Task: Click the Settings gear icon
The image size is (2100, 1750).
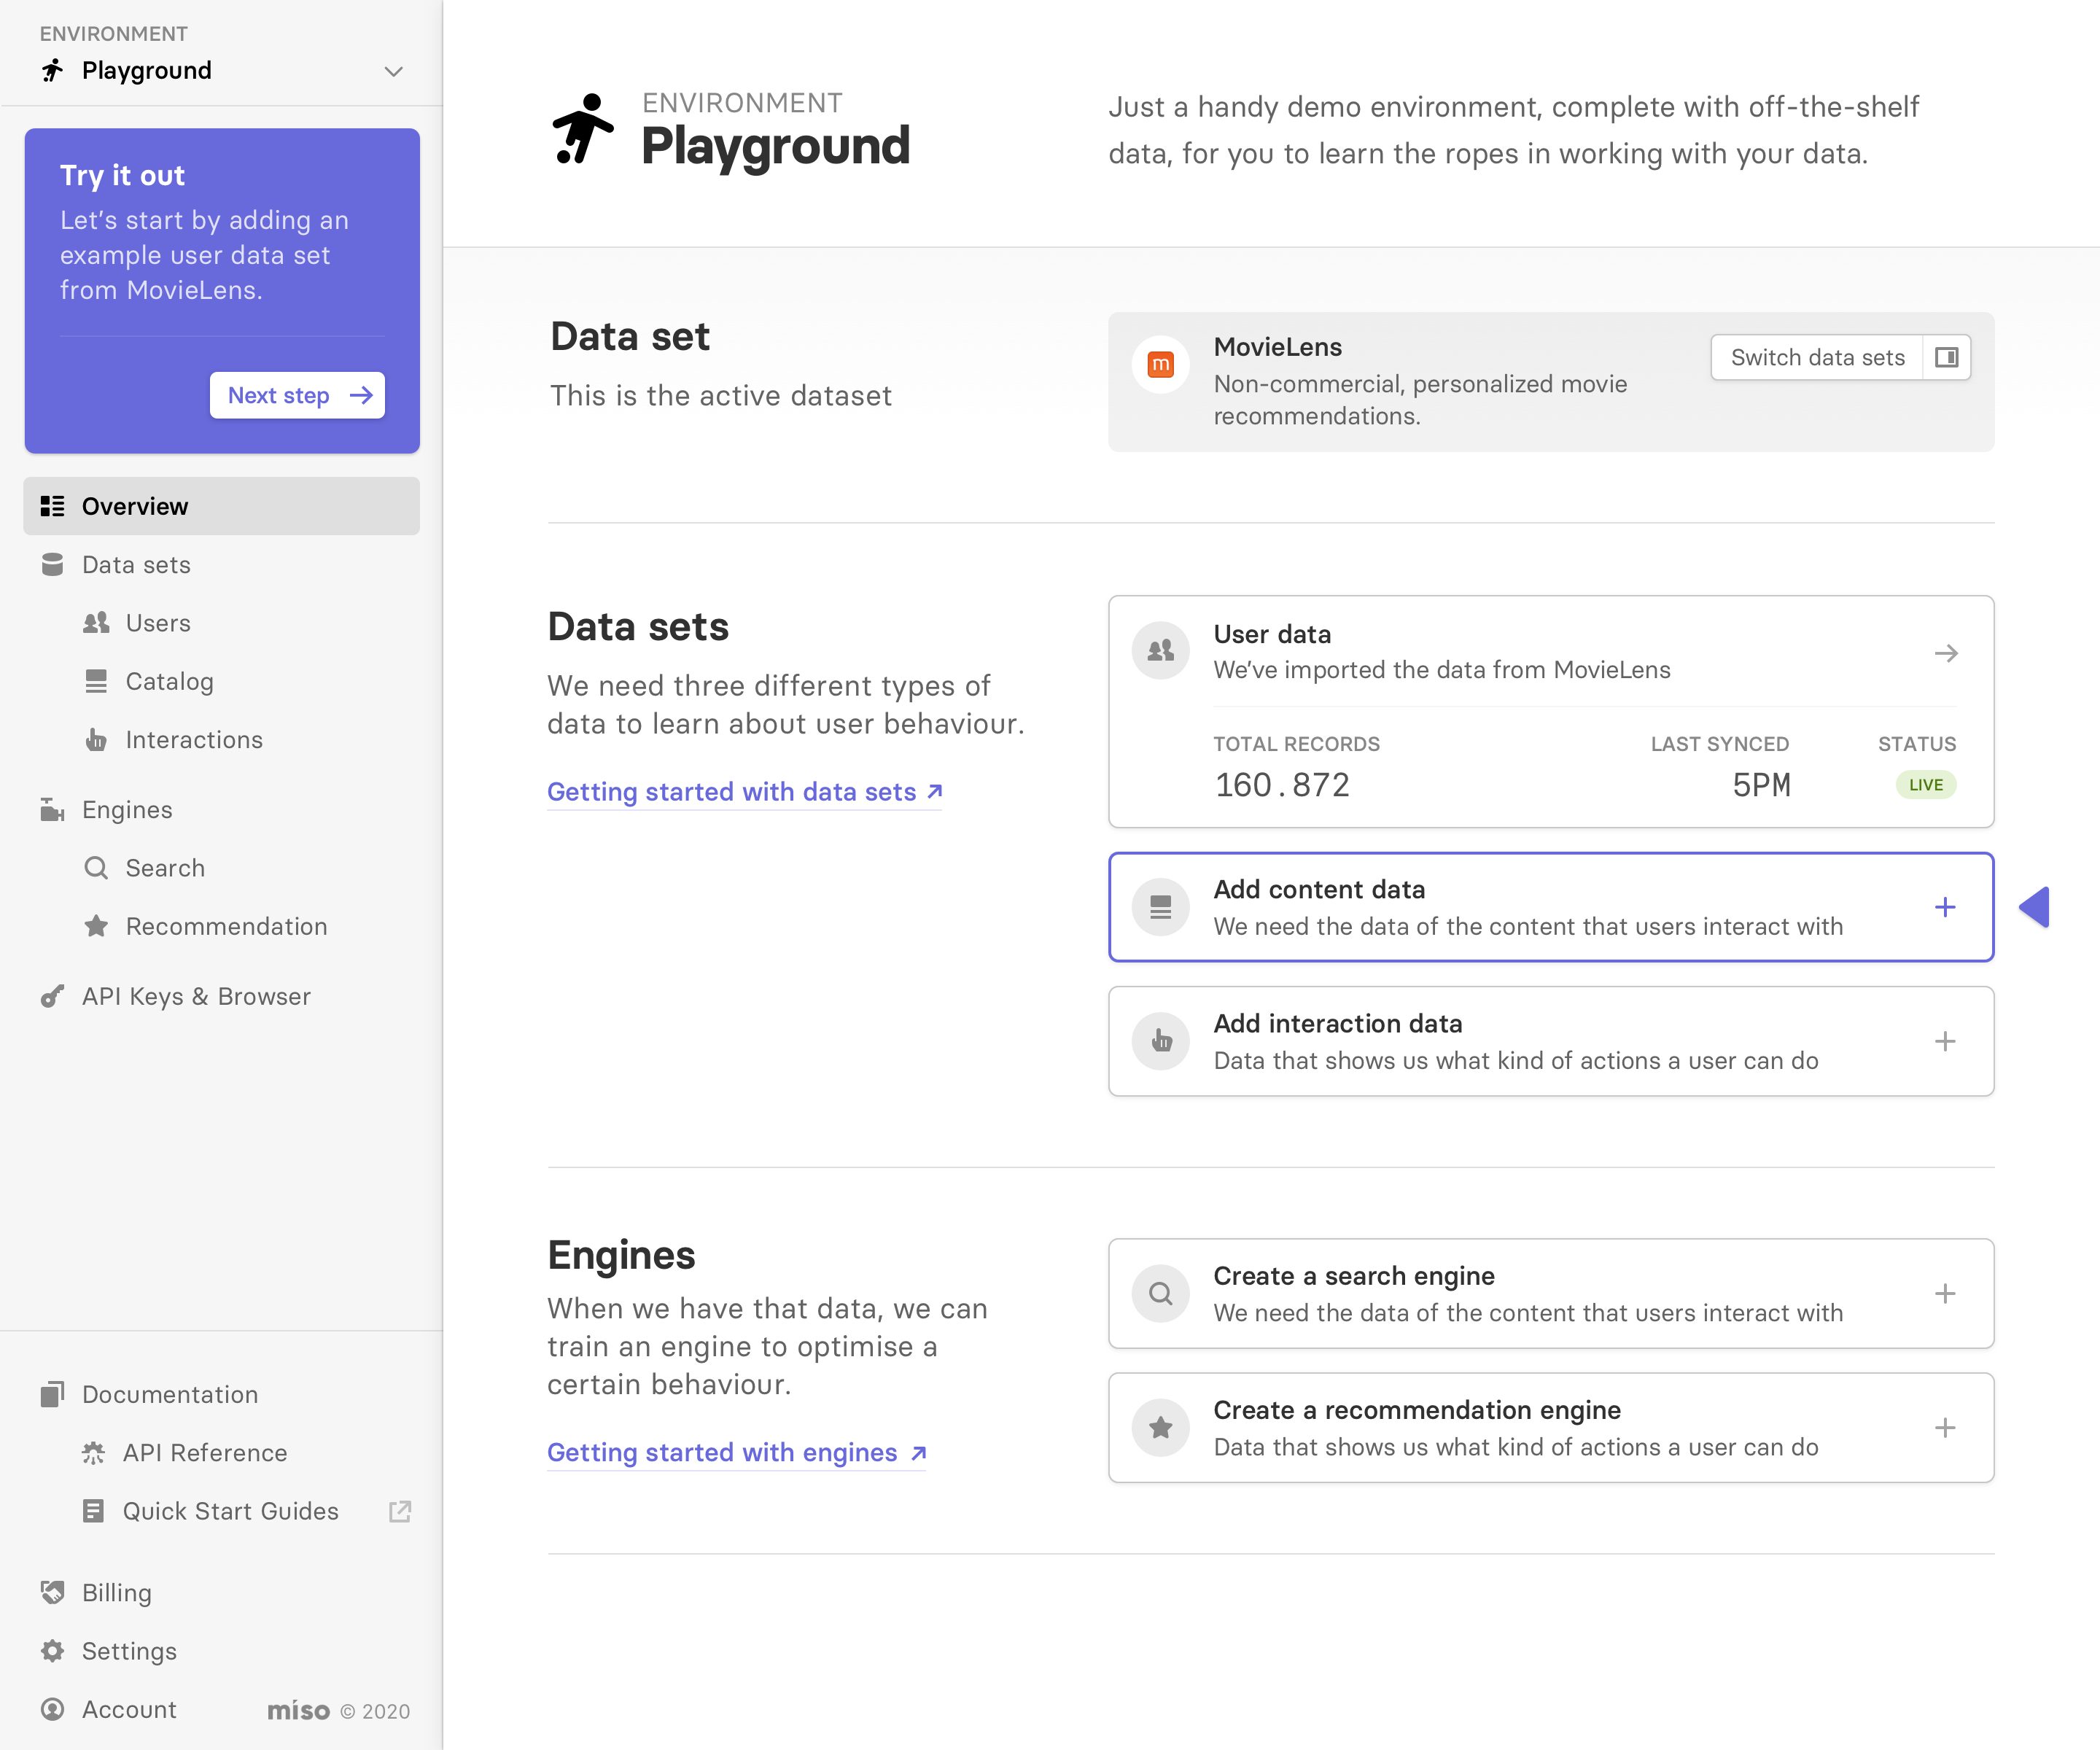Action: [52, 1651]
